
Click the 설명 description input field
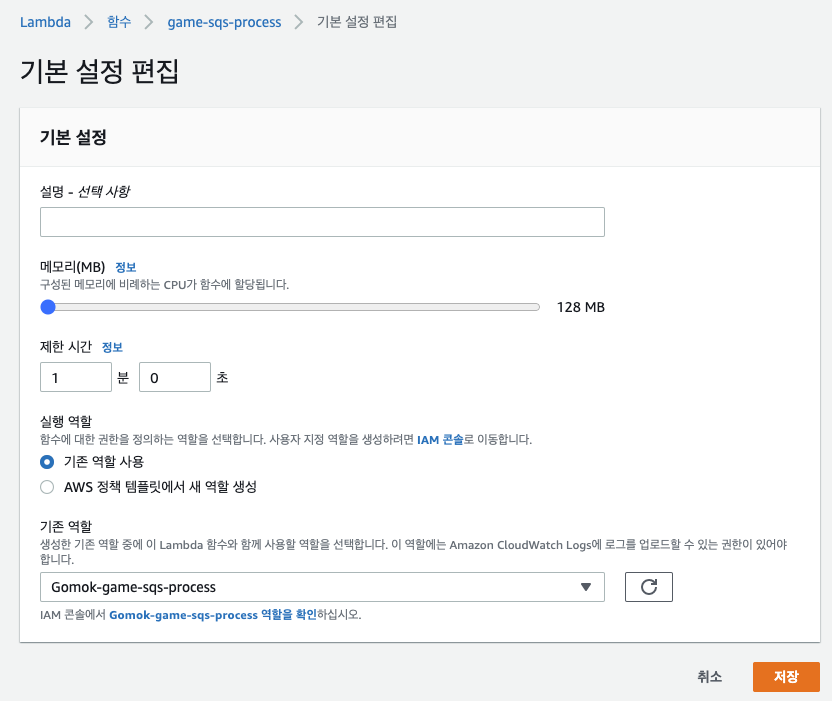(x=322, y=222)
